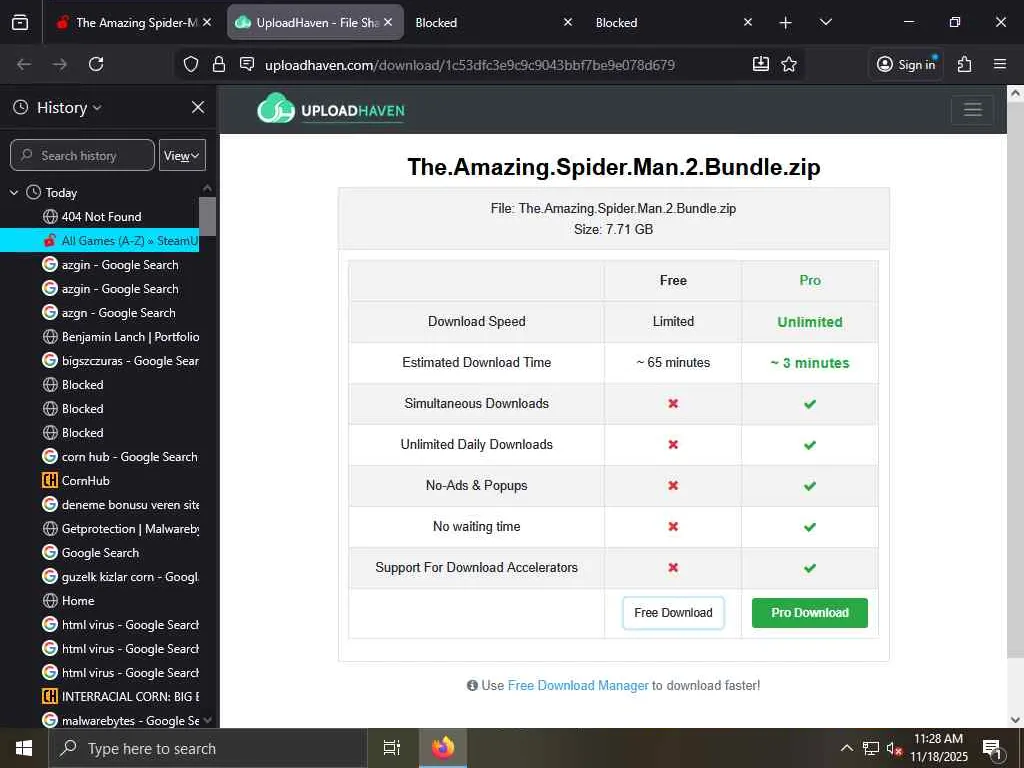The height and width of the screenshot is (768, 1024).
Task: Close the History sidebar
Action: point(198,107)
